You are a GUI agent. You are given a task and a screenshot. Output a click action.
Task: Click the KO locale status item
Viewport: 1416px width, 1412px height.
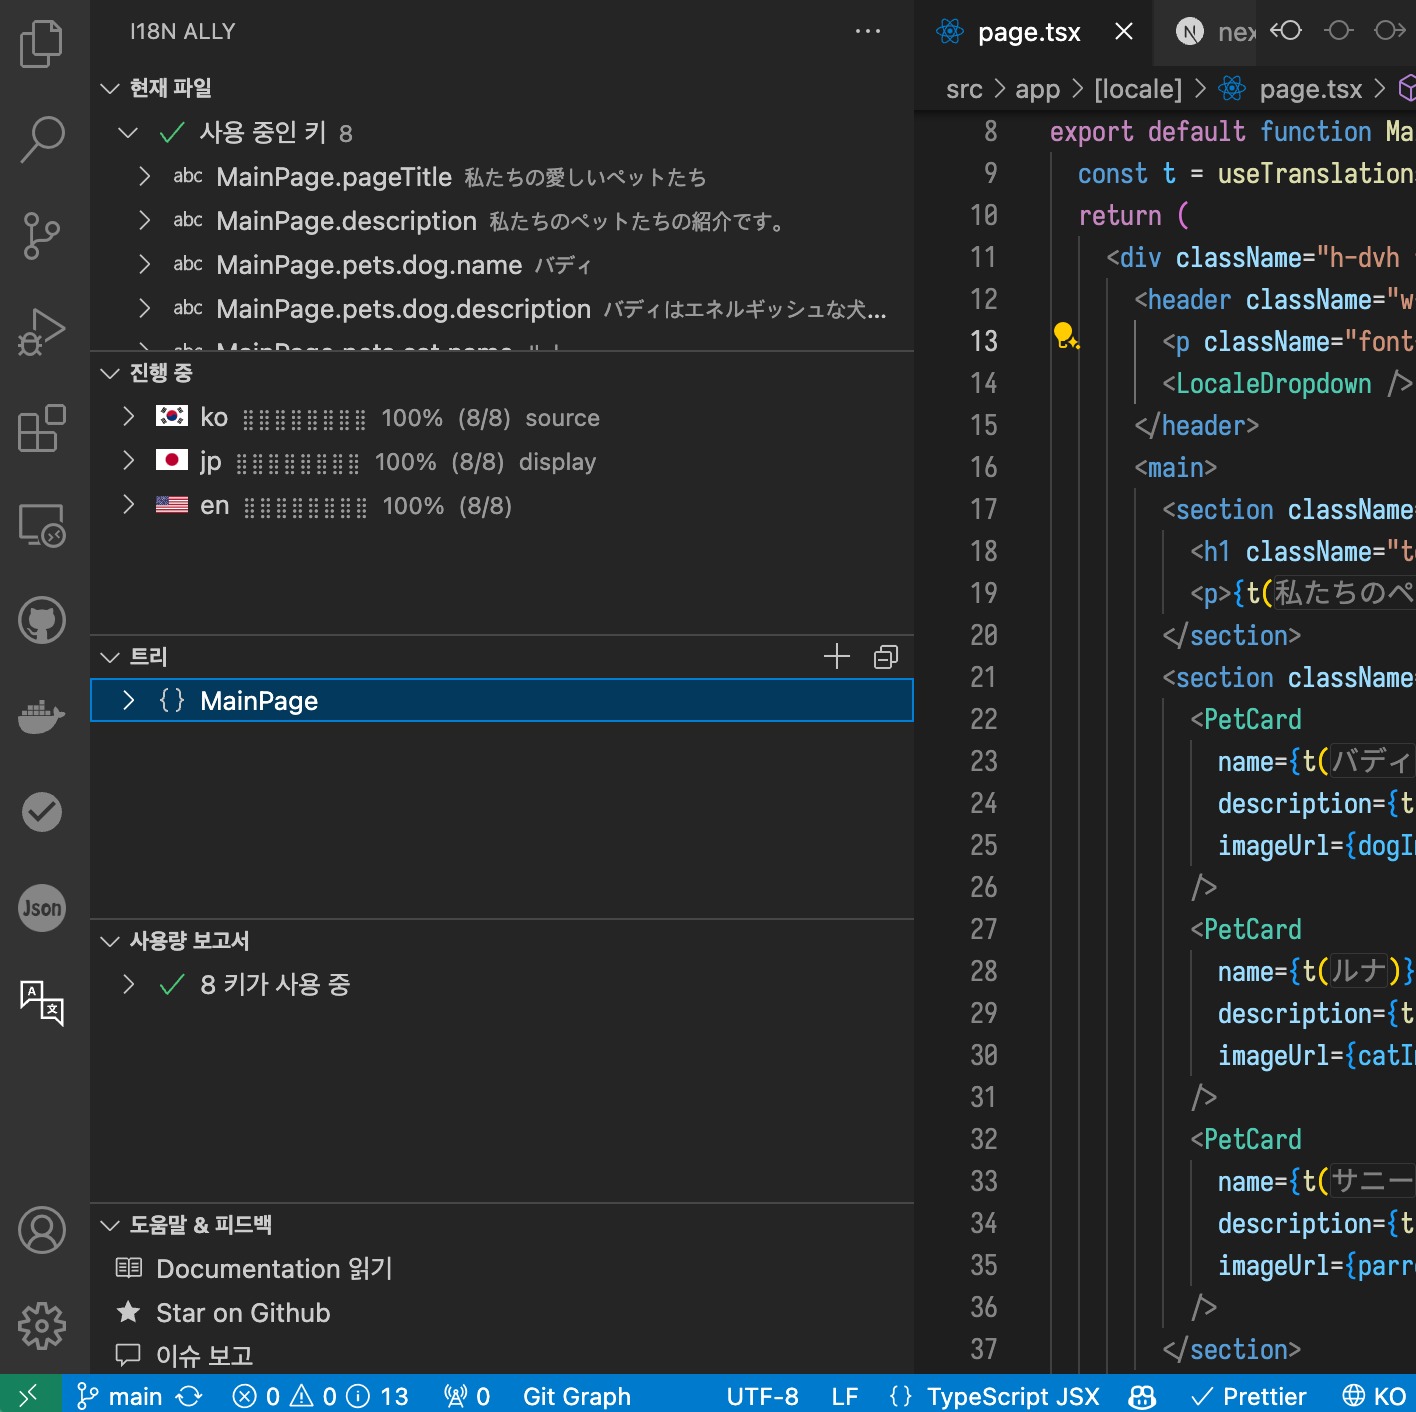pos(1374,1396)
